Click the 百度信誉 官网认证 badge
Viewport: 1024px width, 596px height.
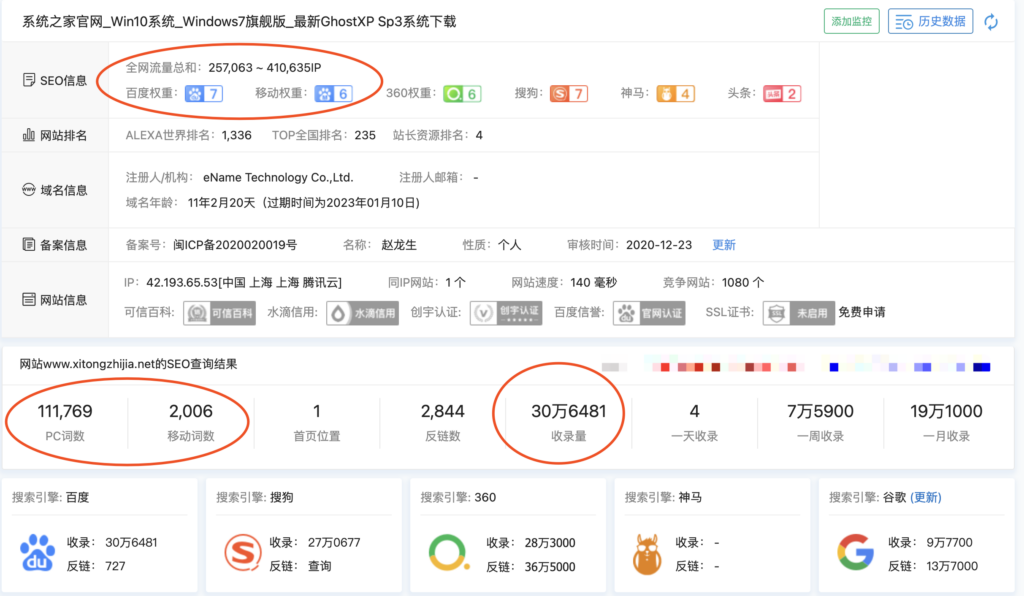(649, 313)
